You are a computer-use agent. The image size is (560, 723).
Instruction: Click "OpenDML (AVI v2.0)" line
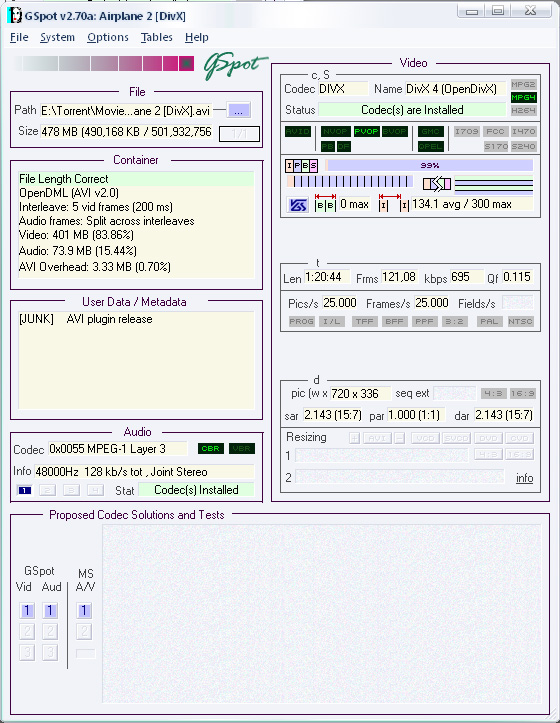point(69,193)
